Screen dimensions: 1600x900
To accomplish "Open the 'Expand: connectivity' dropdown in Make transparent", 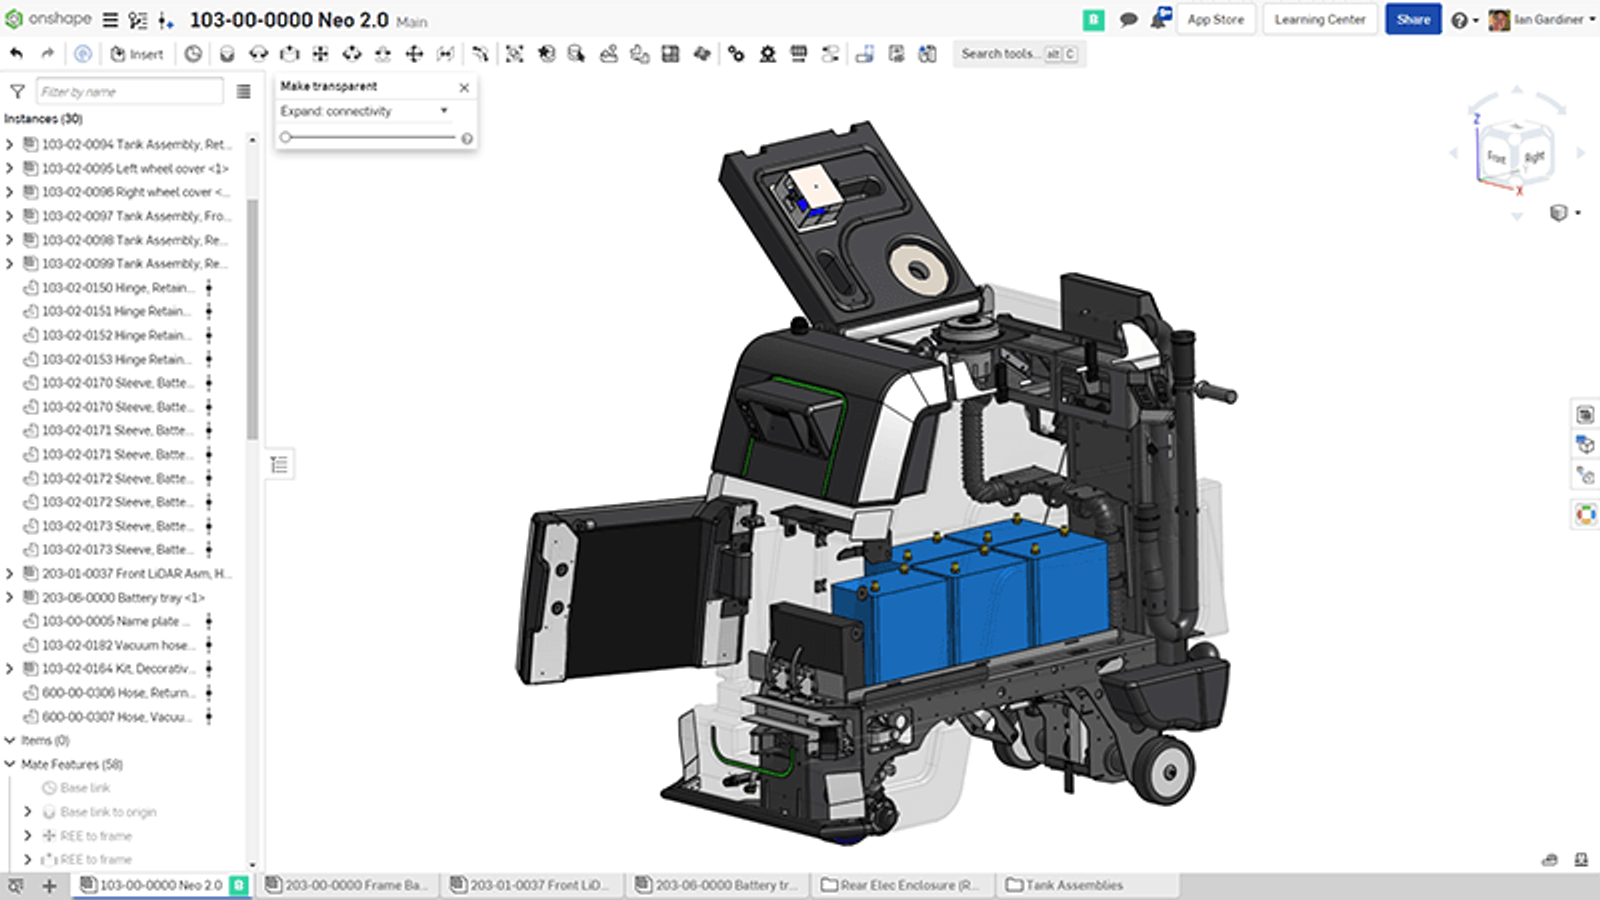I will click(x=443, y=111).
